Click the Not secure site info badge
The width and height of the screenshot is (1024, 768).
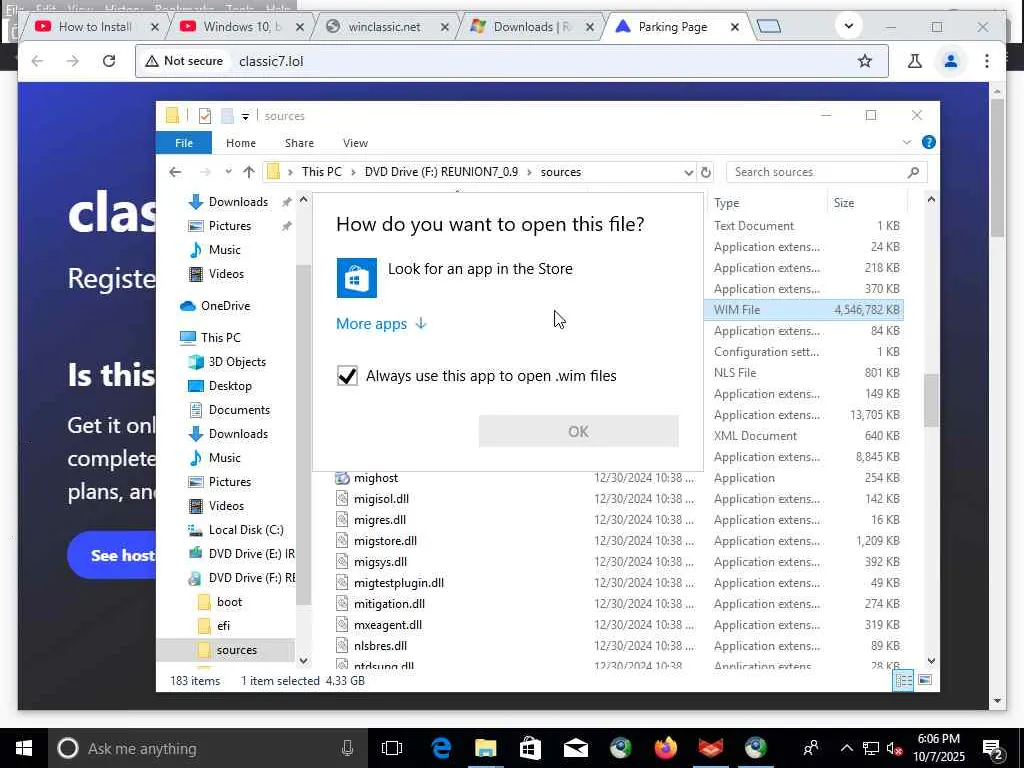coord(184,61)
